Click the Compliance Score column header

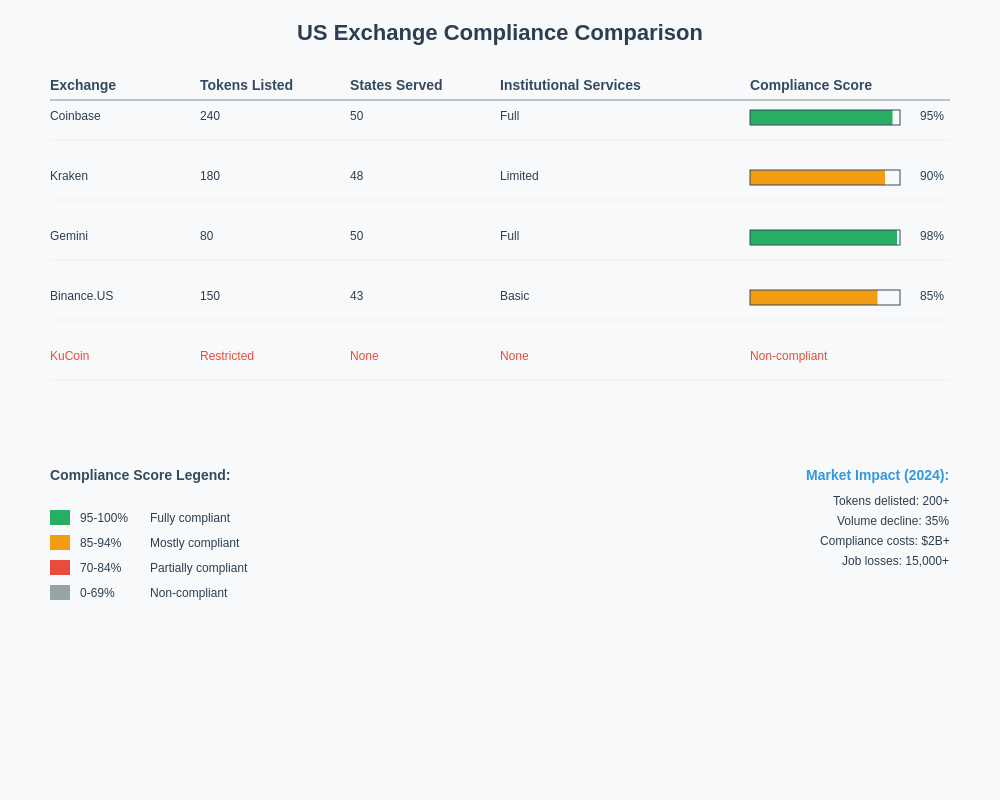point(811,85)
